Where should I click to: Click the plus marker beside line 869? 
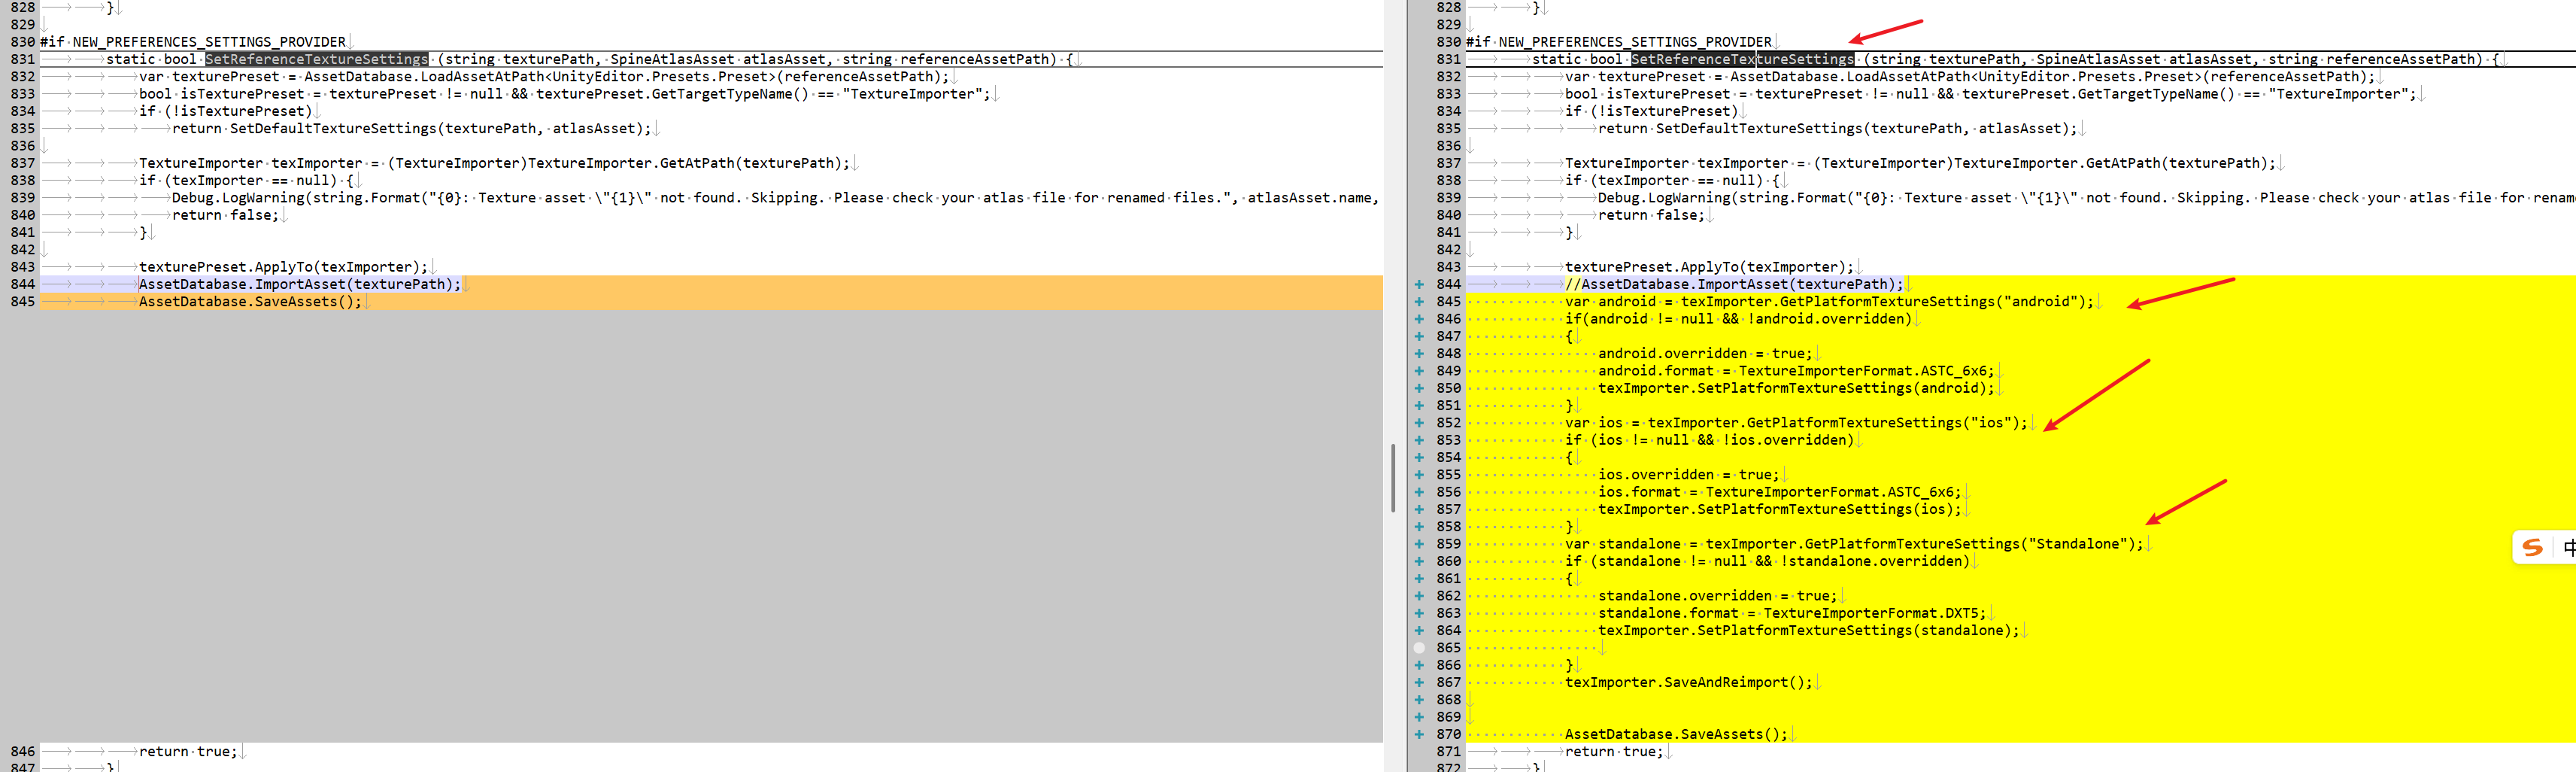(x=1419, y=717)
